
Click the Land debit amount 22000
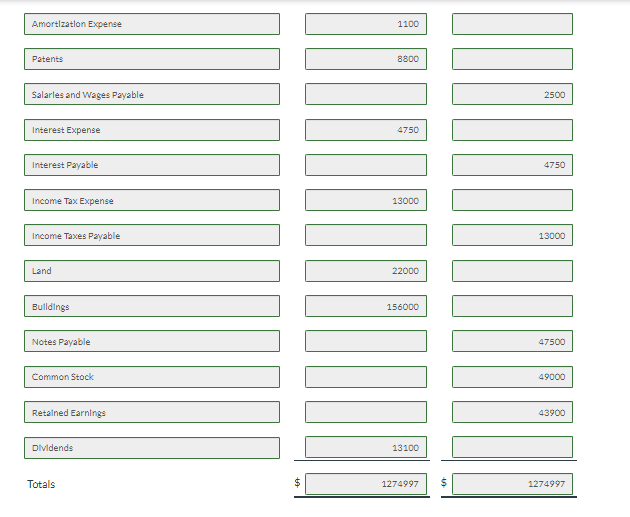pyautogui.click(x=366, y=271)
